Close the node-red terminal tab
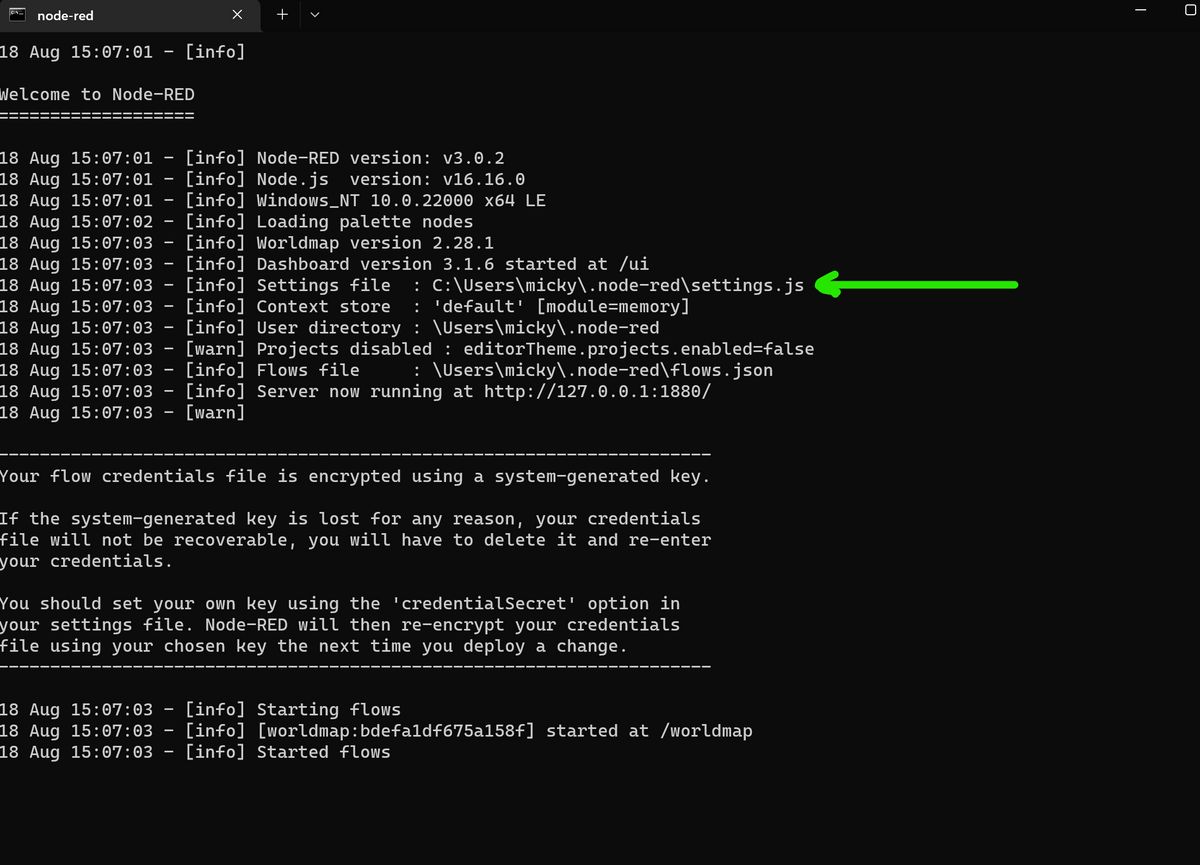The image size is (1200, 865). (x=237, y=15)
